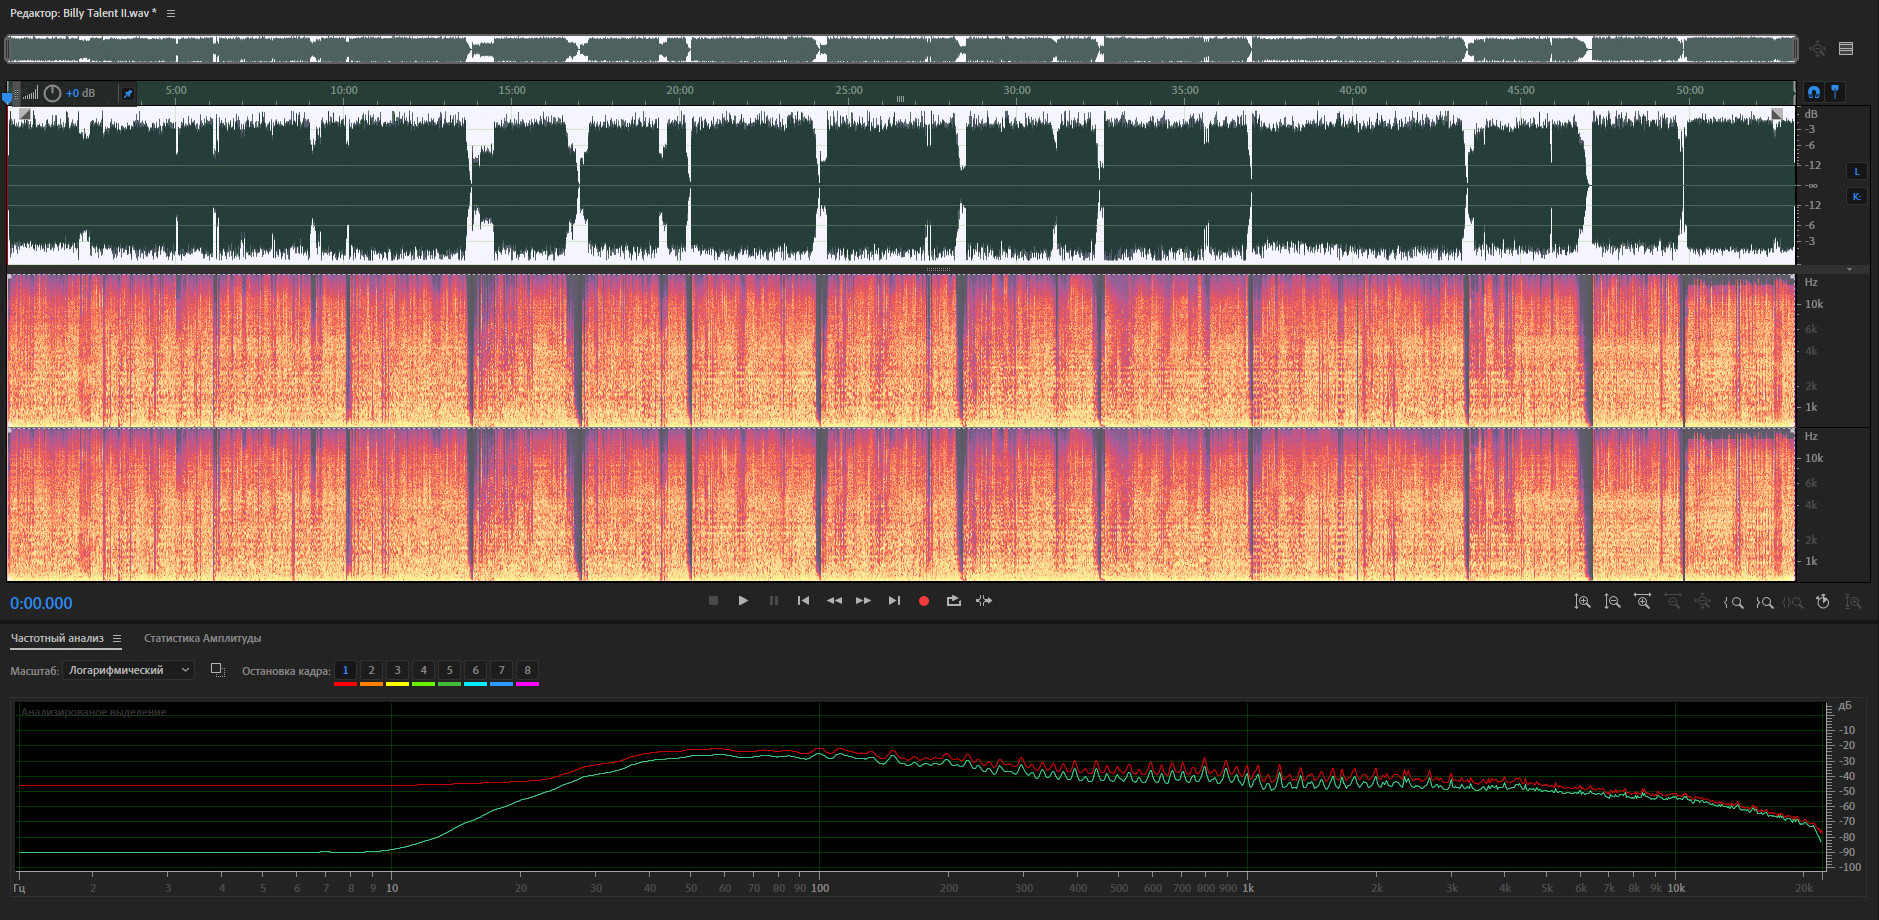
Task: Zoom in on the time axis
Action: [1642, 602]
